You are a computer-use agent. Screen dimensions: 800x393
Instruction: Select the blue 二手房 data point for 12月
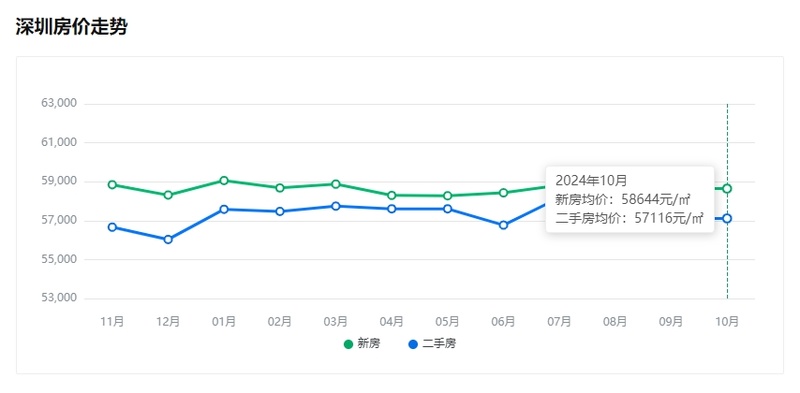click(168, 239)
